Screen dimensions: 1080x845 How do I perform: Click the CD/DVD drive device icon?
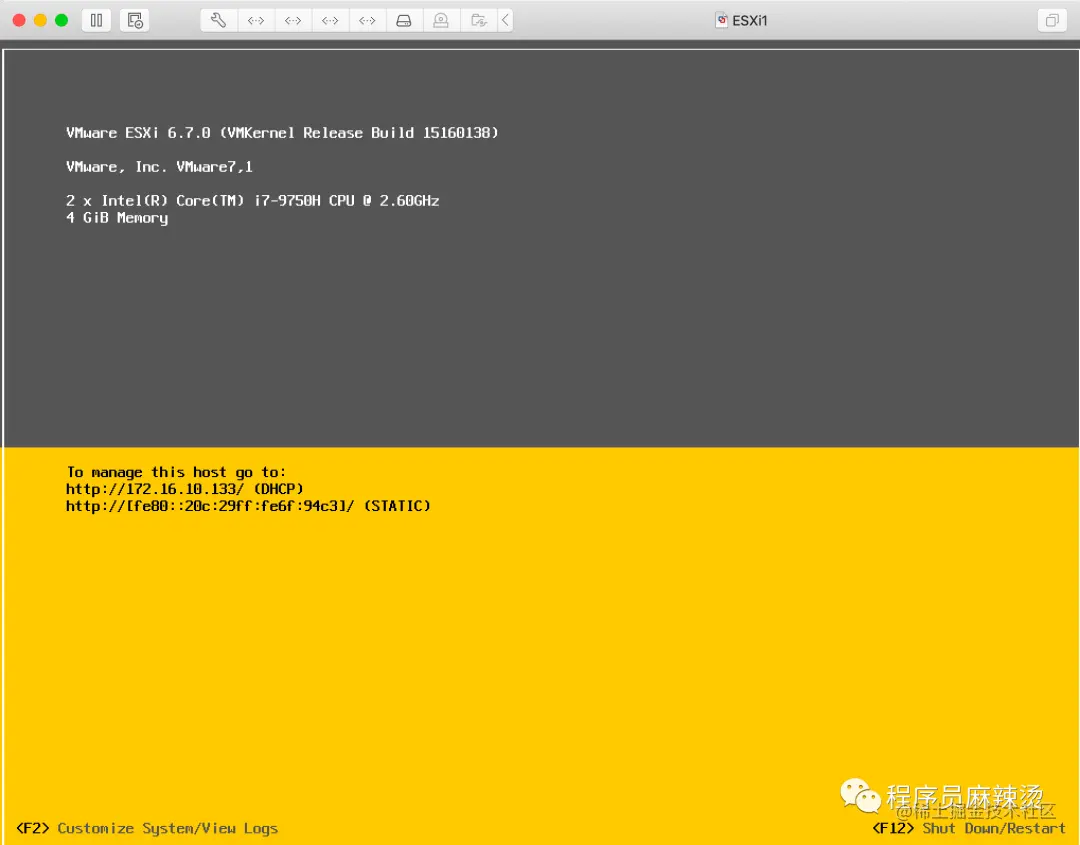[x=441, y=21]
